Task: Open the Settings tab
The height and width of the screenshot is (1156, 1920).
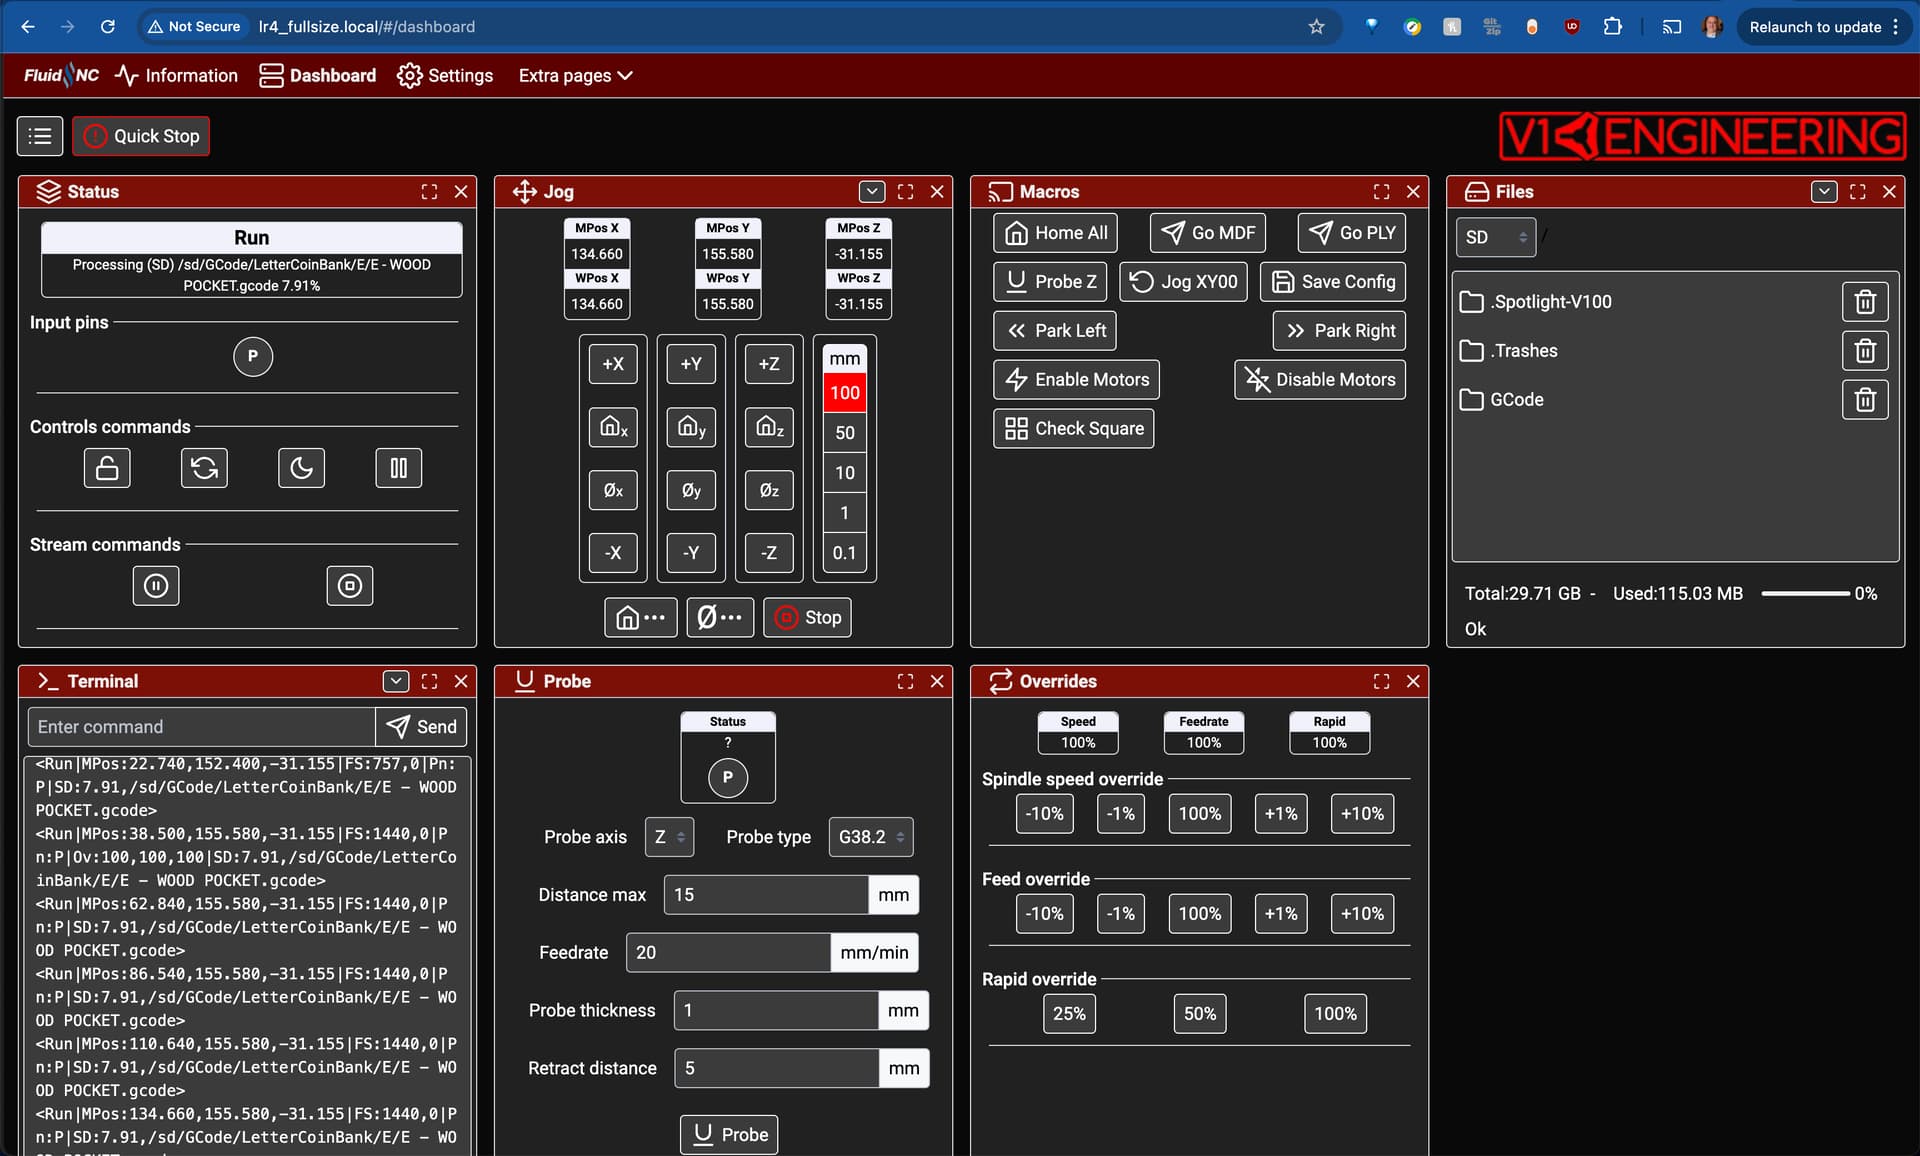Action: tap(445, 76)
